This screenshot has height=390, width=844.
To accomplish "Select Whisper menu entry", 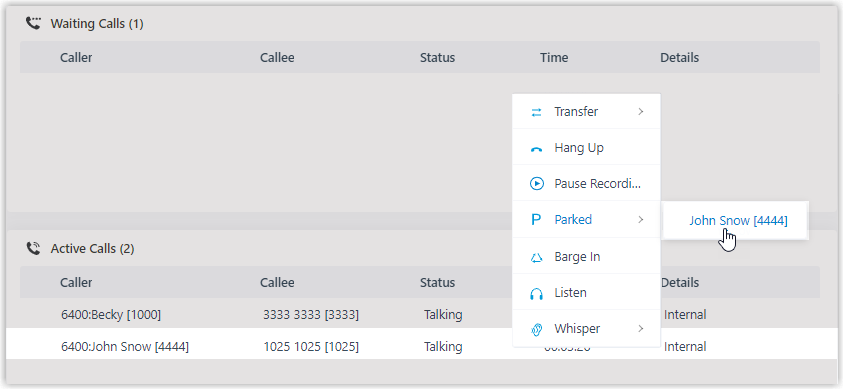I will click(586, 328).
